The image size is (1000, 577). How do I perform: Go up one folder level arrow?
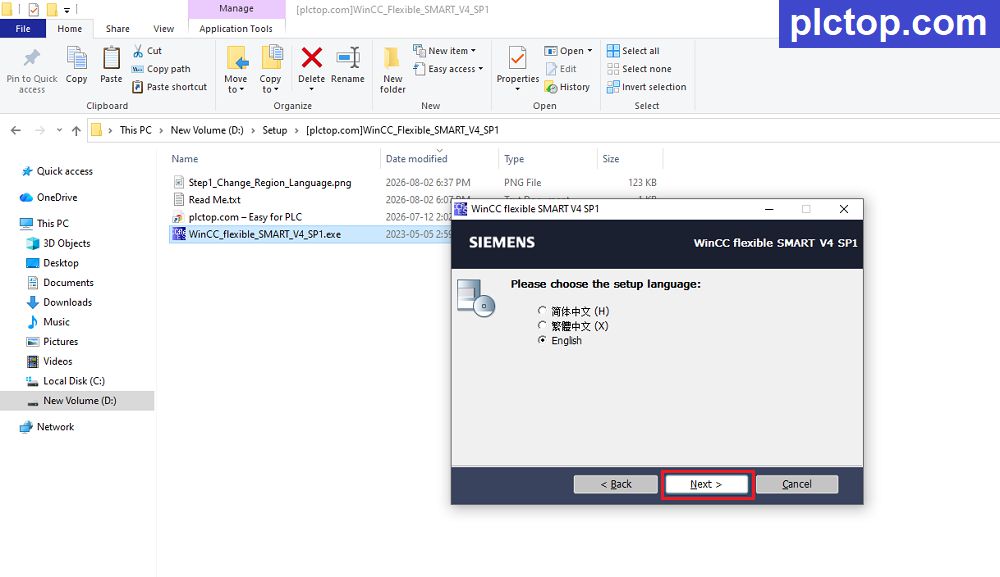coord(76,130)
